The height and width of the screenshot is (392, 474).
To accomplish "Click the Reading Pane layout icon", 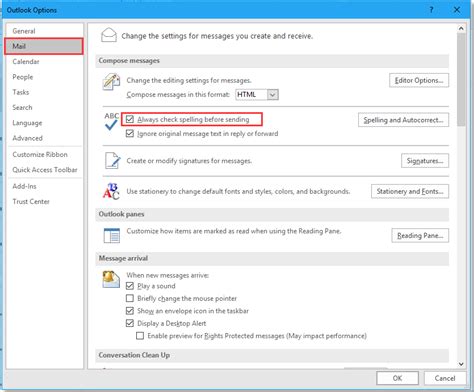I will [112, 236].
